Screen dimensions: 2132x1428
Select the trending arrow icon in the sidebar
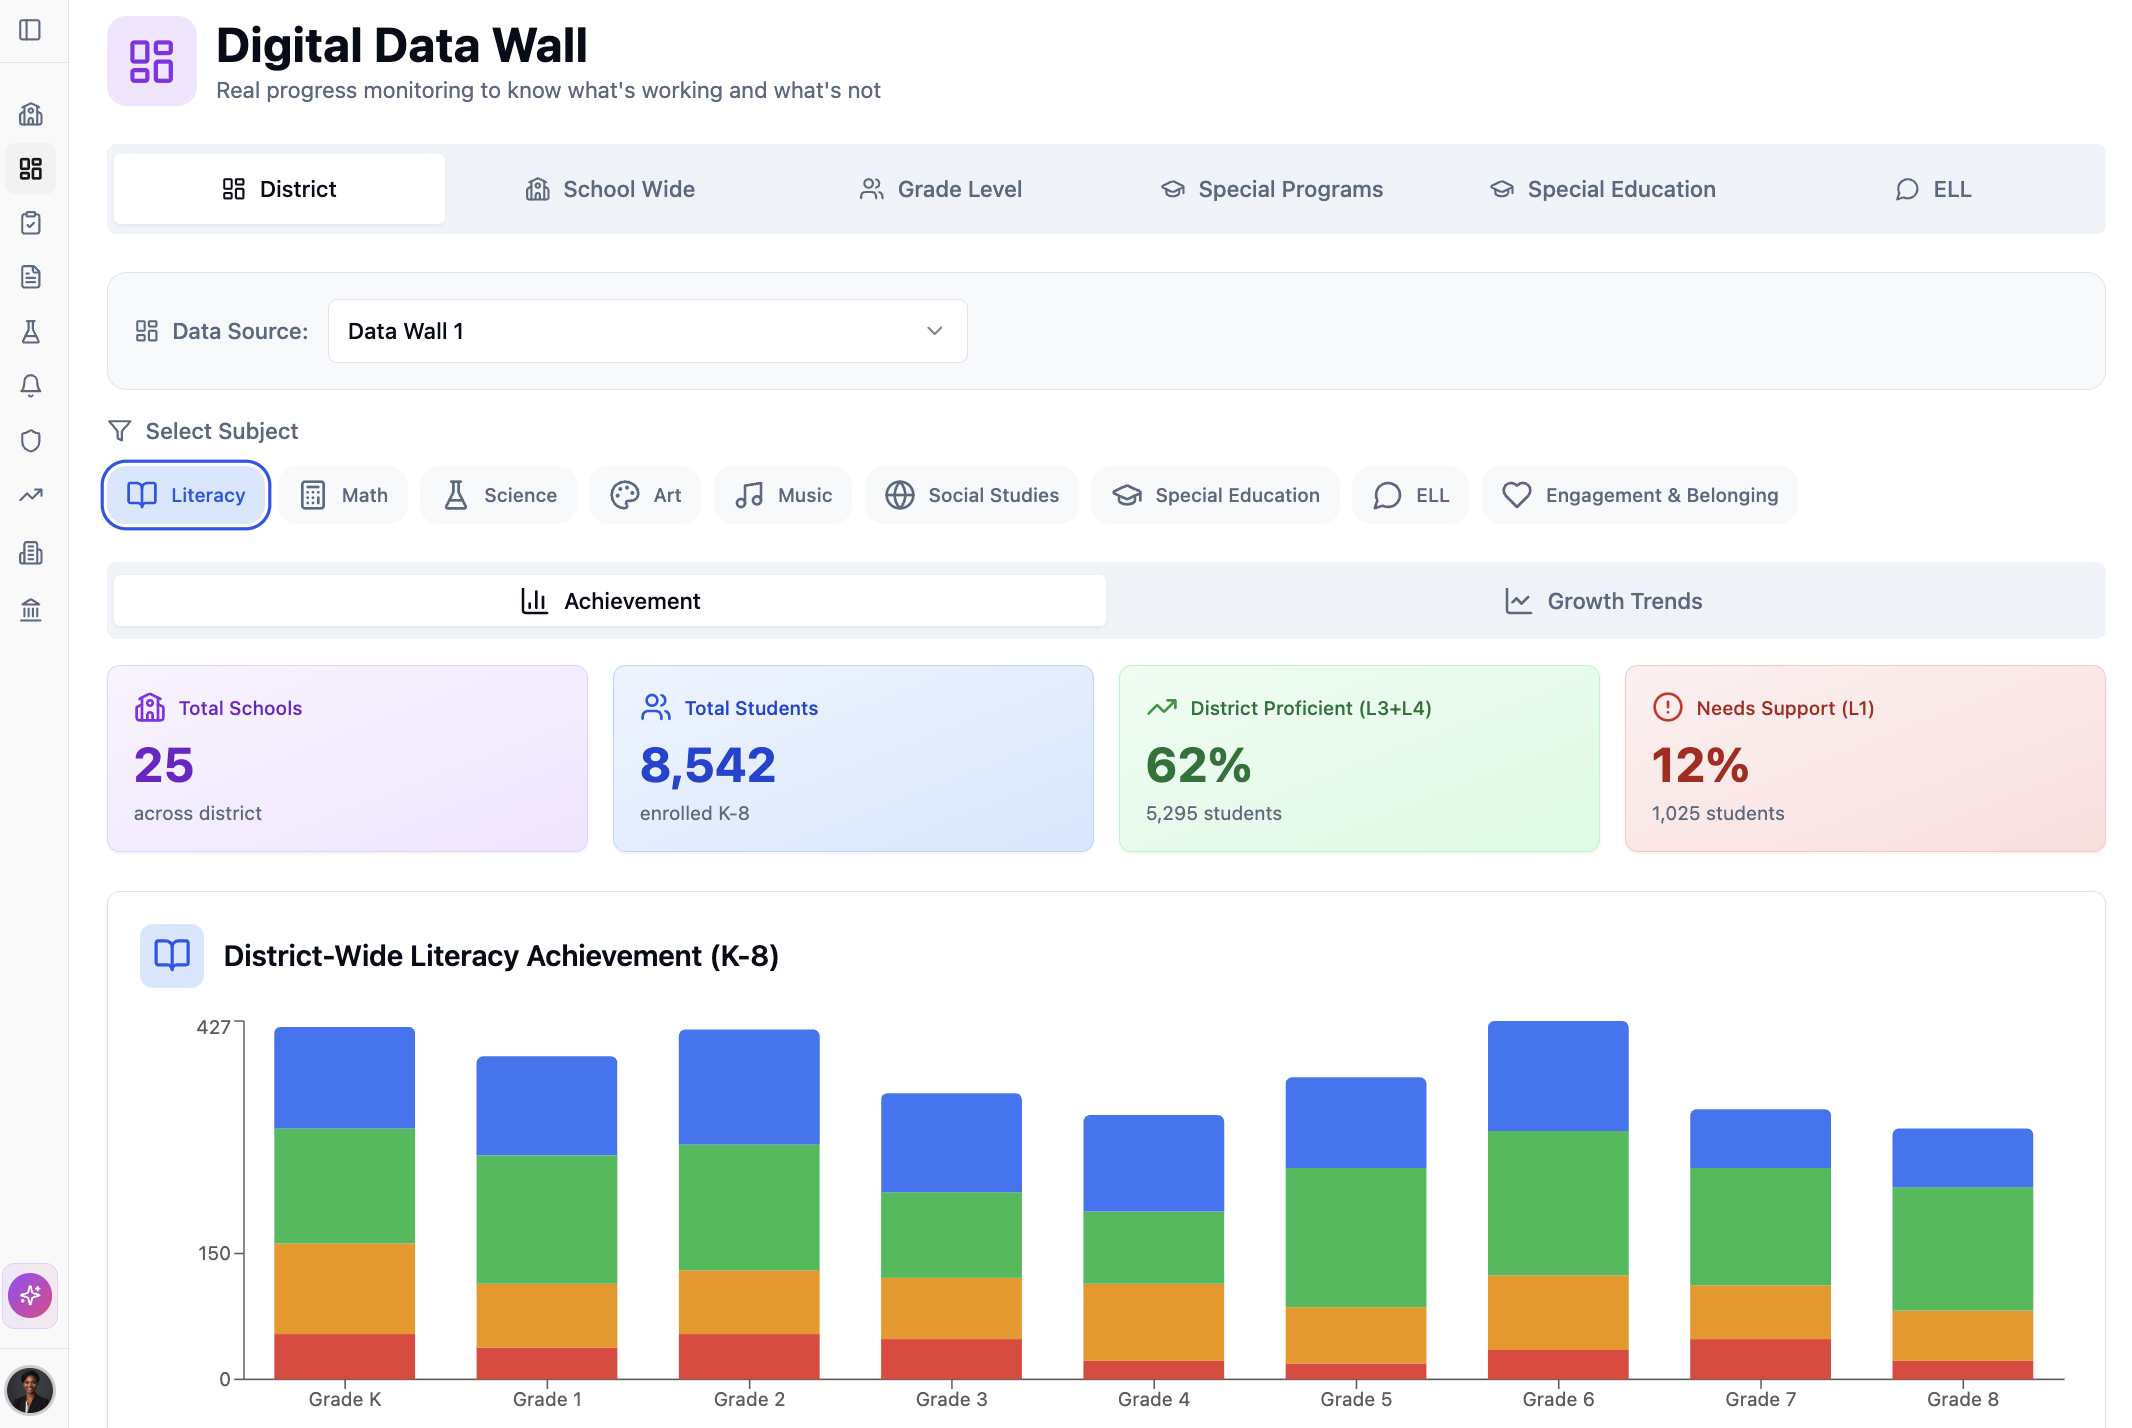coord(31,494)
